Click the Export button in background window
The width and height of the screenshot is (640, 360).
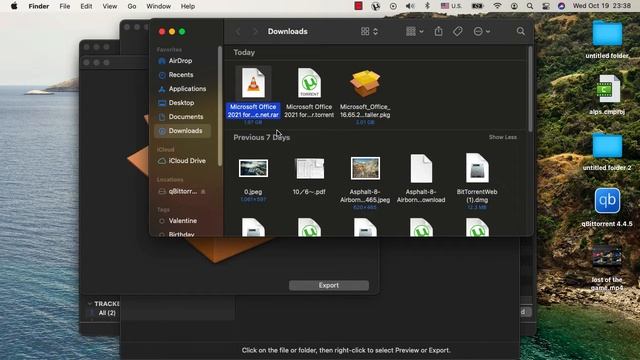(329, 285)
